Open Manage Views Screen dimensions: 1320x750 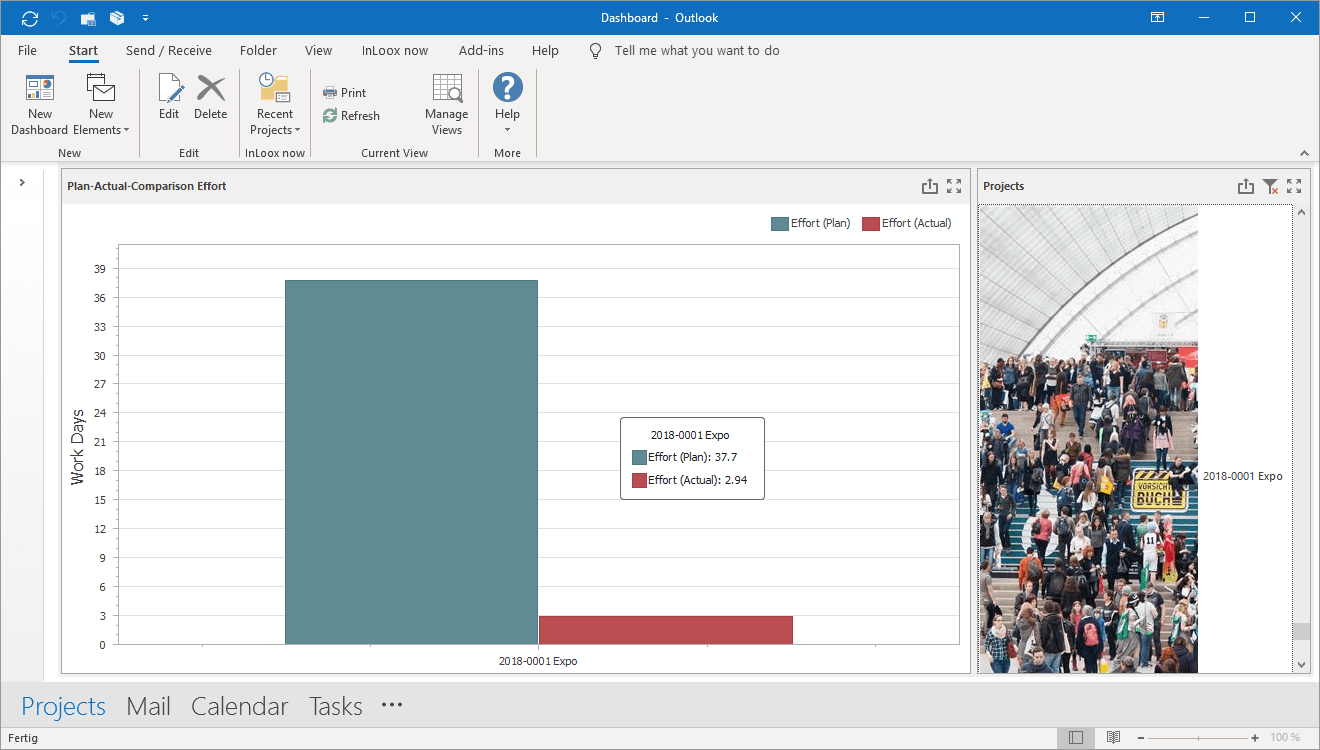coord(446,104)
